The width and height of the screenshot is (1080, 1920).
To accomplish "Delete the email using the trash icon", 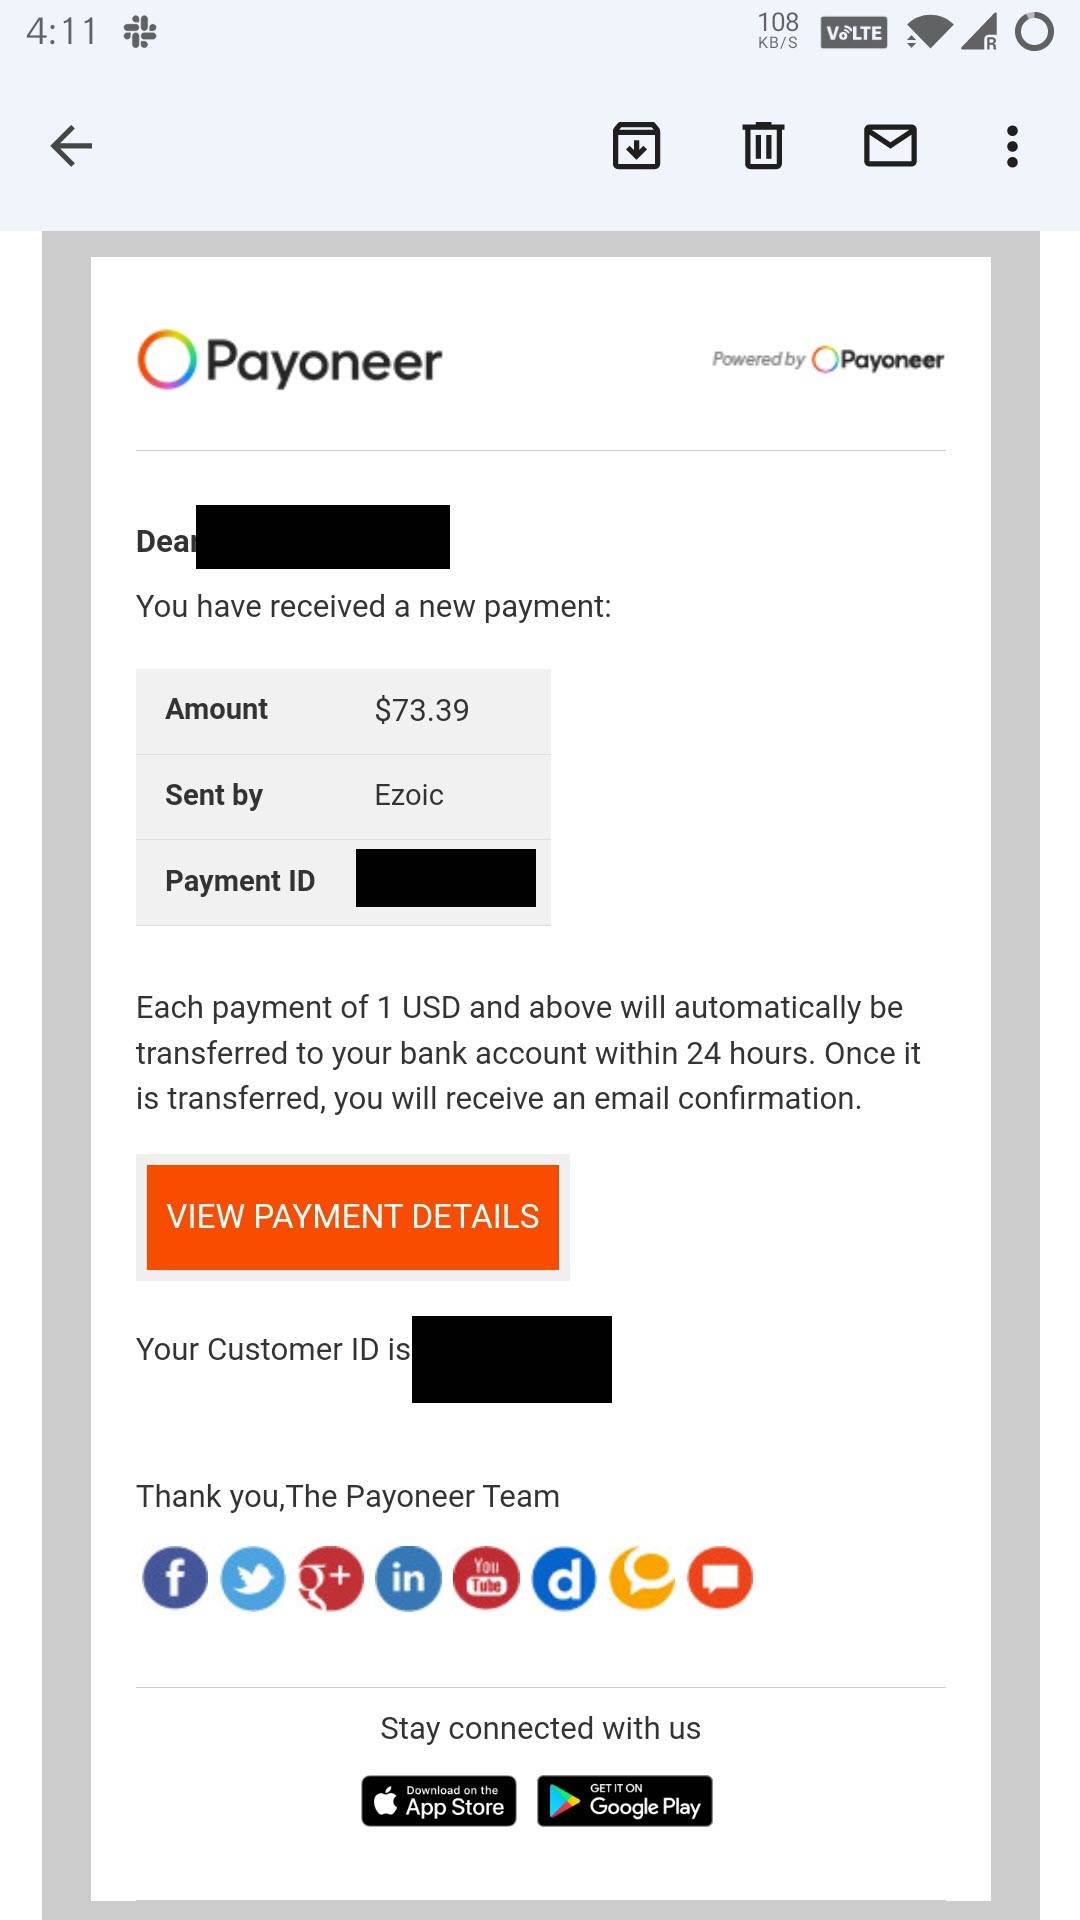I will coord(763,146).
